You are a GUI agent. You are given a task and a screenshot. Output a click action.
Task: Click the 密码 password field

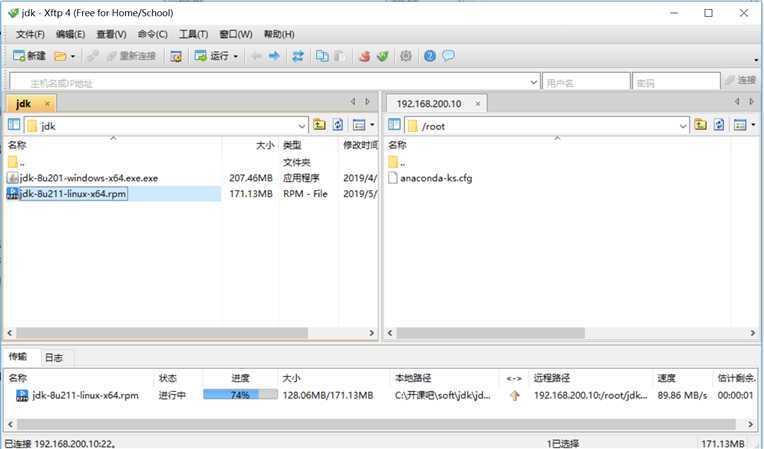[676, 82]
